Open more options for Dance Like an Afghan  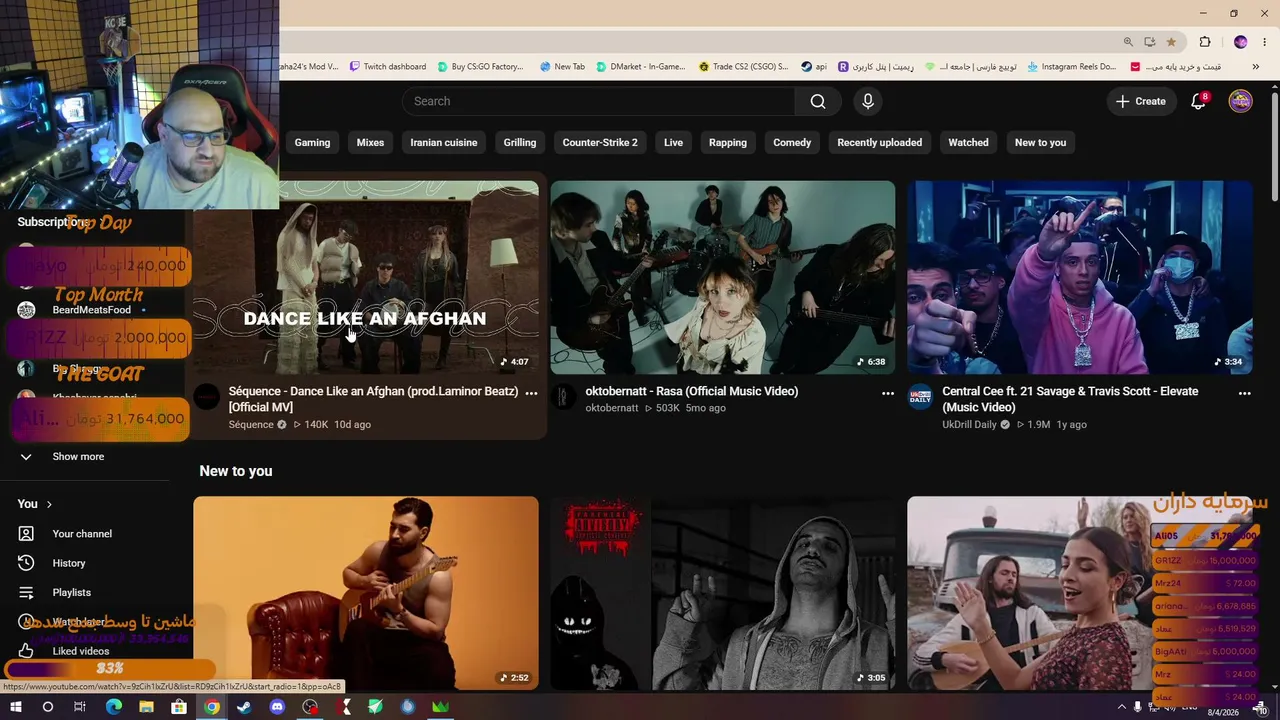coord(531,393)
